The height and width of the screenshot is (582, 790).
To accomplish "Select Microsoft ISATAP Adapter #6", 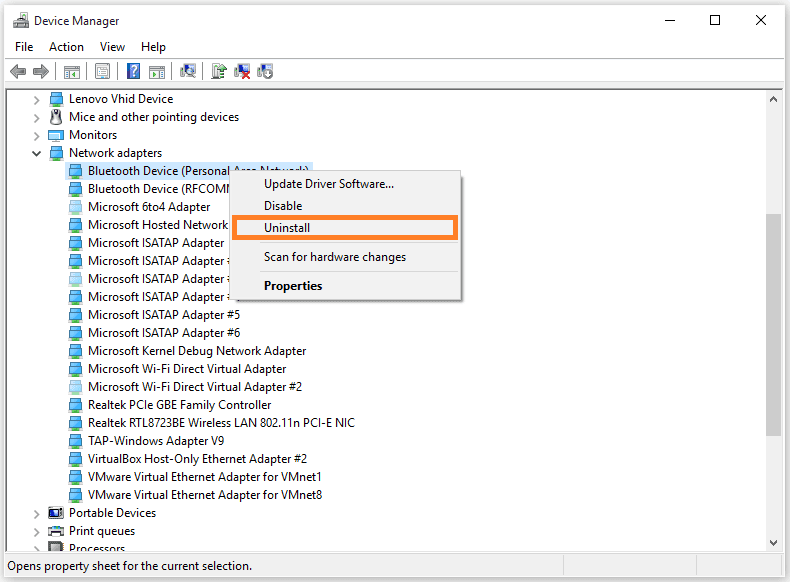I will tap(164, 333).
